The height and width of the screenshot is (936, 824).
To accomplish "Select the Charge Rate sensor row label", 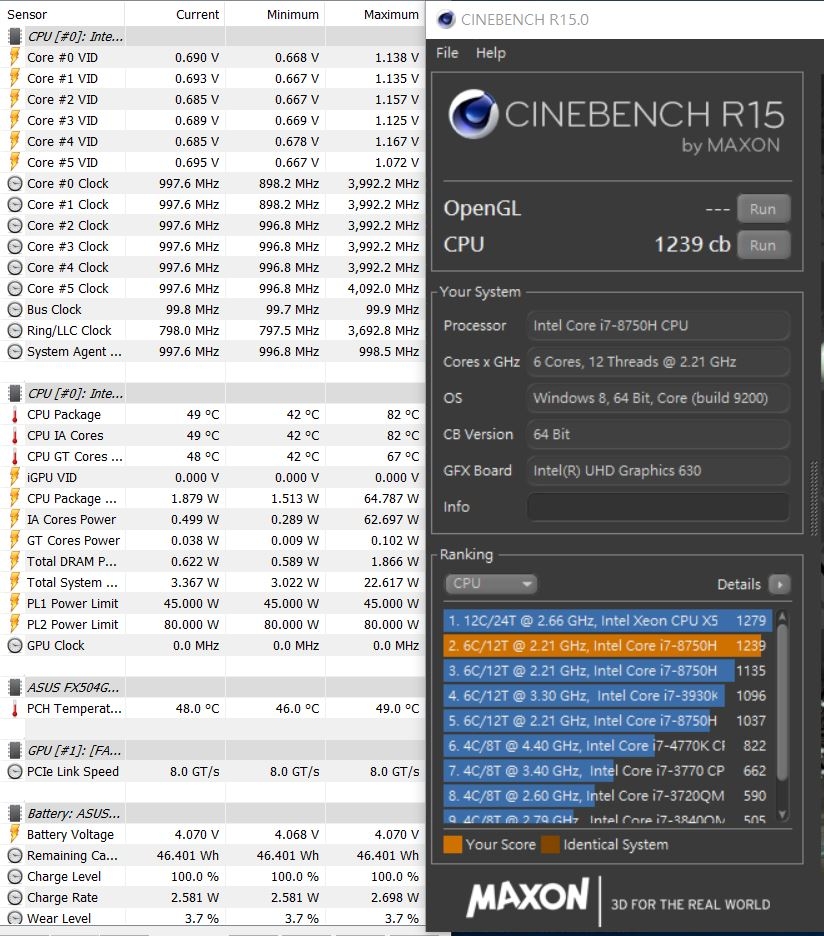I will point(62,898).
